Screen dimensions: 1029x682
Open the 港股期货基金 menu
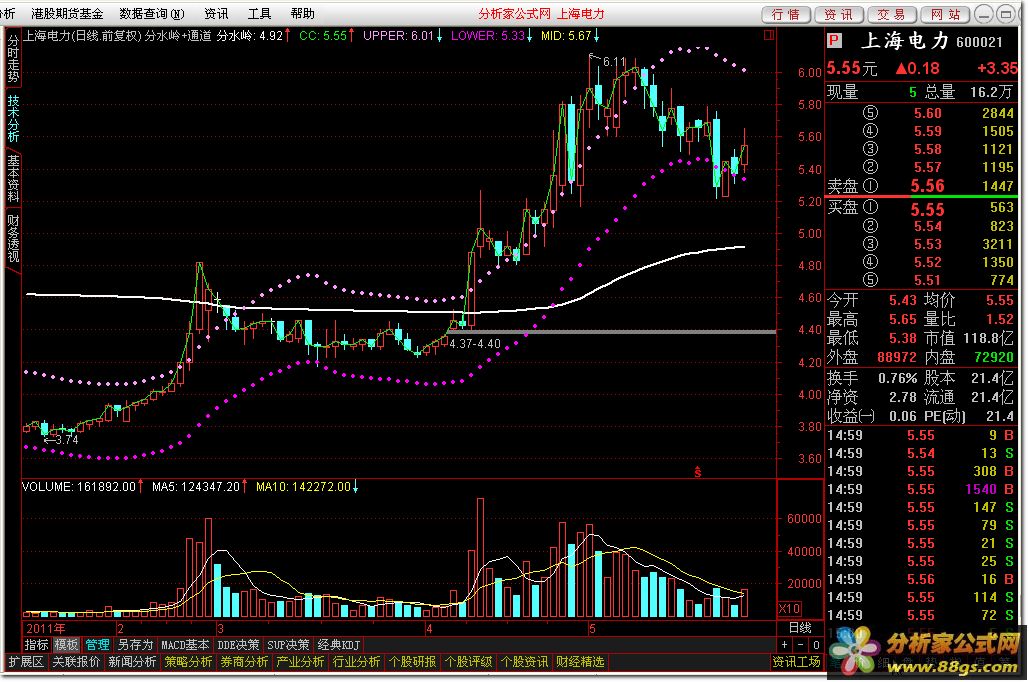[x=67, y=13]
